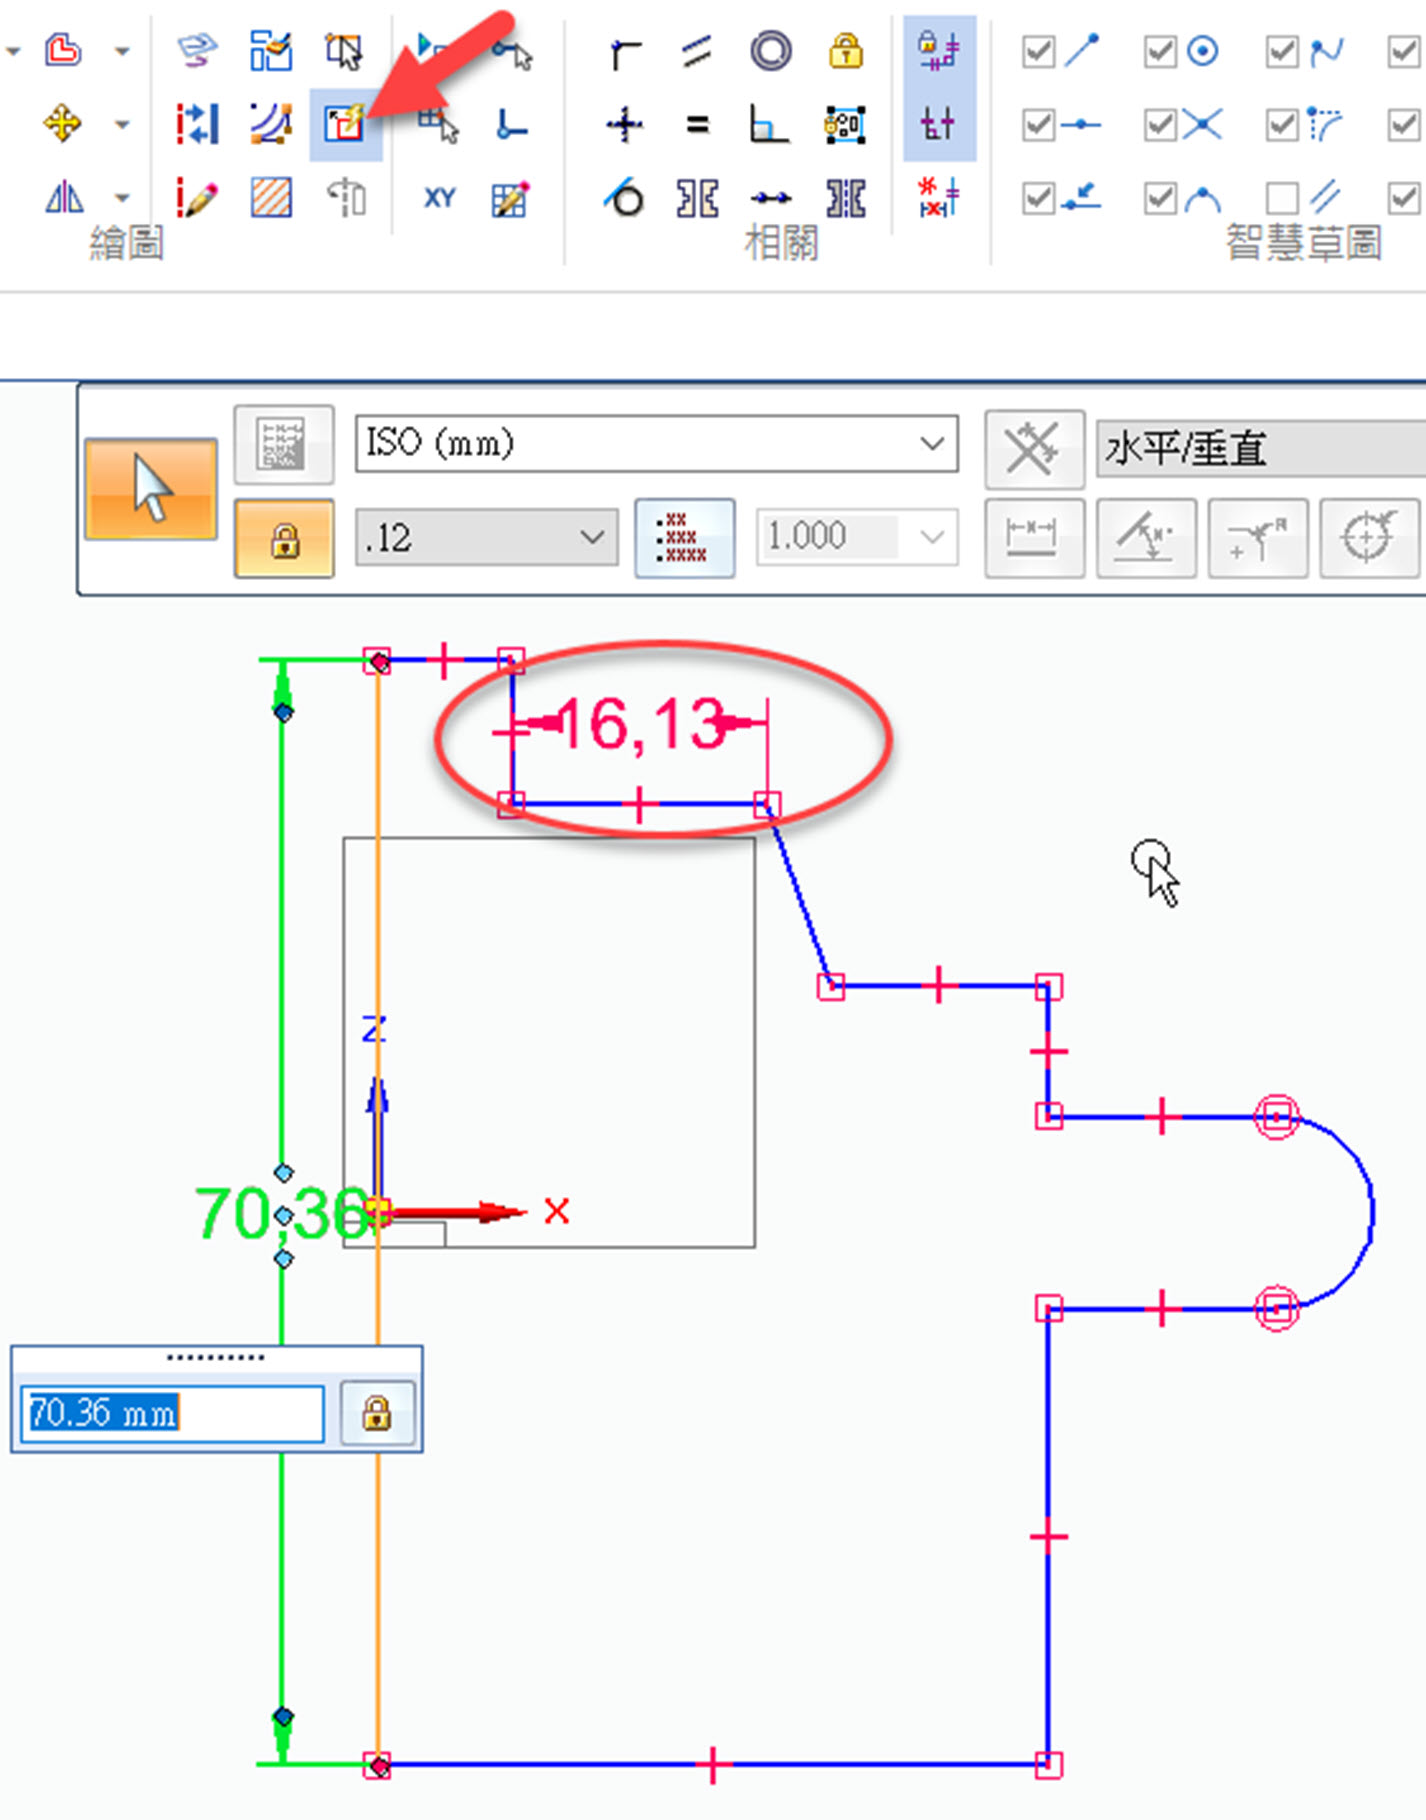Select the red 16,13 dimension text

tap(640, 724)
